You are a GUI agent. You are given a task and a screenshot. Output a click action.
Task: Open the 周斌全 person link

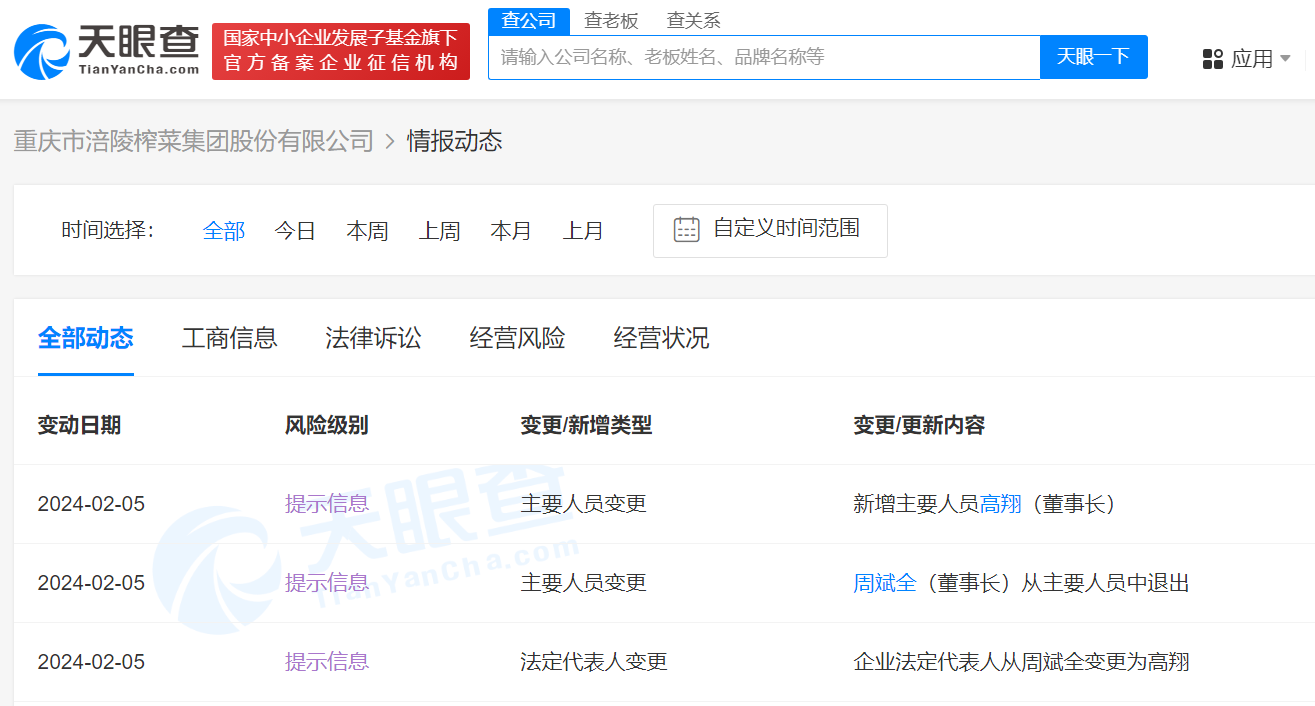[884, 583]
